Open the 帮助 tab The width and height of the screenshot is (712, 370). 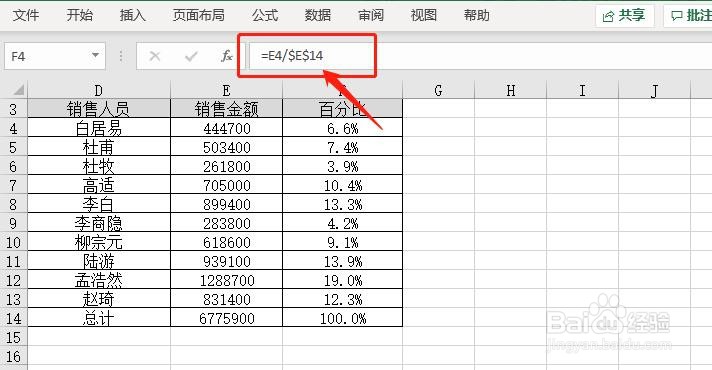pyautogui.click(x=476, y=15)
